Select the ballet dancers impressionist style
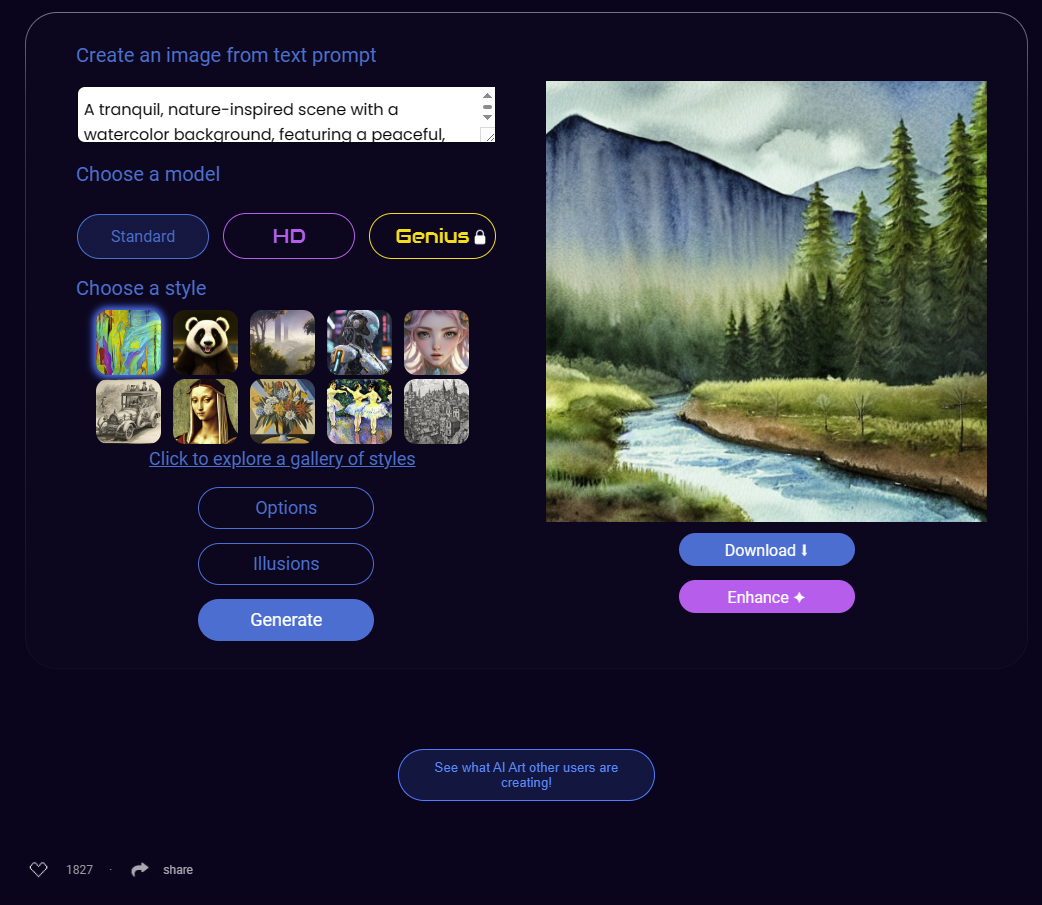This screenshot has width=1042, height=905. [359, 411]
